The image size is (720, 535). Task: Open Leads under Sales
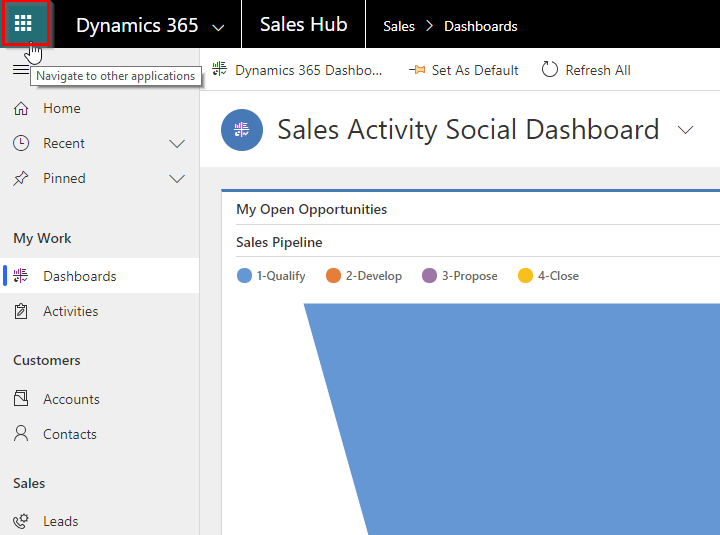click(100, 521)
